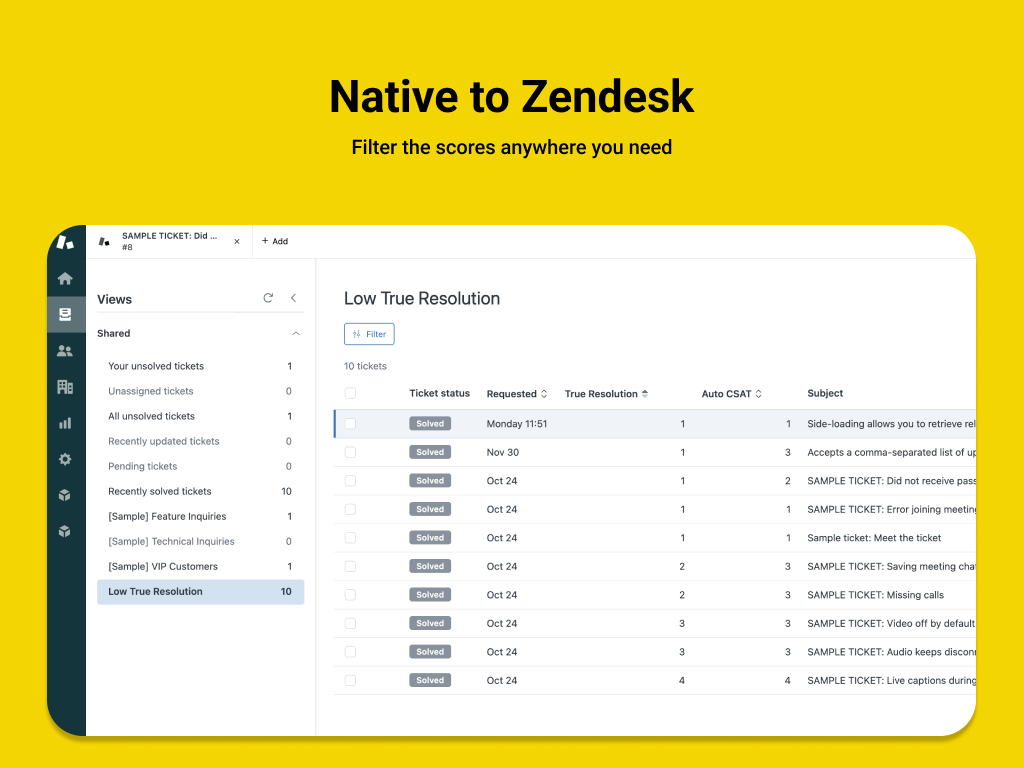
Task: Open Unassigned tickets view
Action: [200, 391]
